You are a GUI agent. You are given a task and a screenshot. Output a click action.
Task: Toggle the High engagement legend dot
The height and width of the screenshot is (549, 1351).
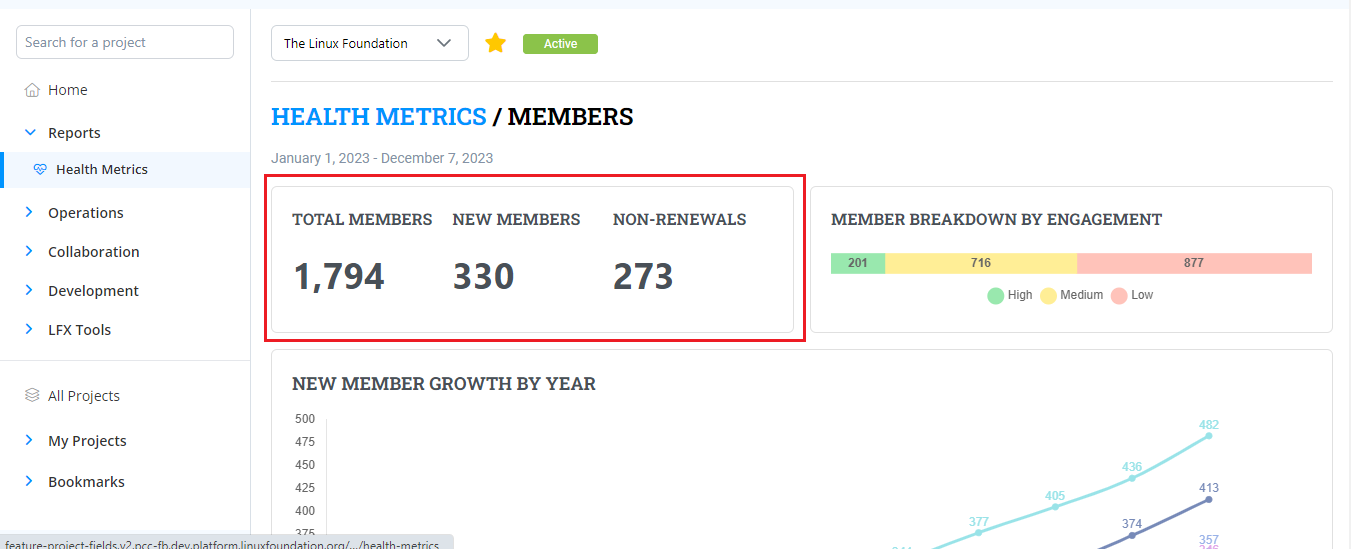995,295
